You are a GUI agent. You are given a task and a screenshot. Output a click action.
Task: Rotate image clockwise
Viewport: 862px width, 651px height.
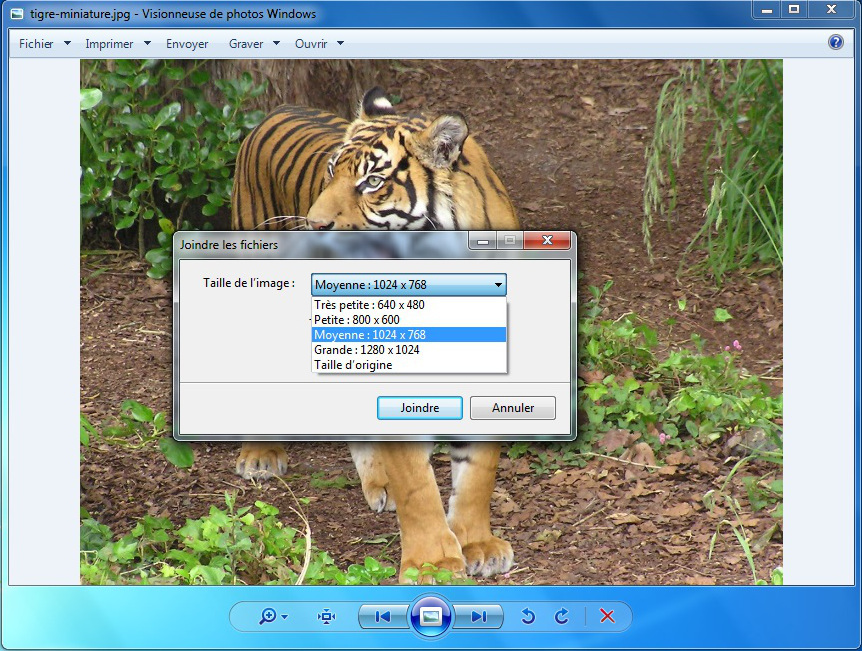pyautogui.click(x=561, y=616)
